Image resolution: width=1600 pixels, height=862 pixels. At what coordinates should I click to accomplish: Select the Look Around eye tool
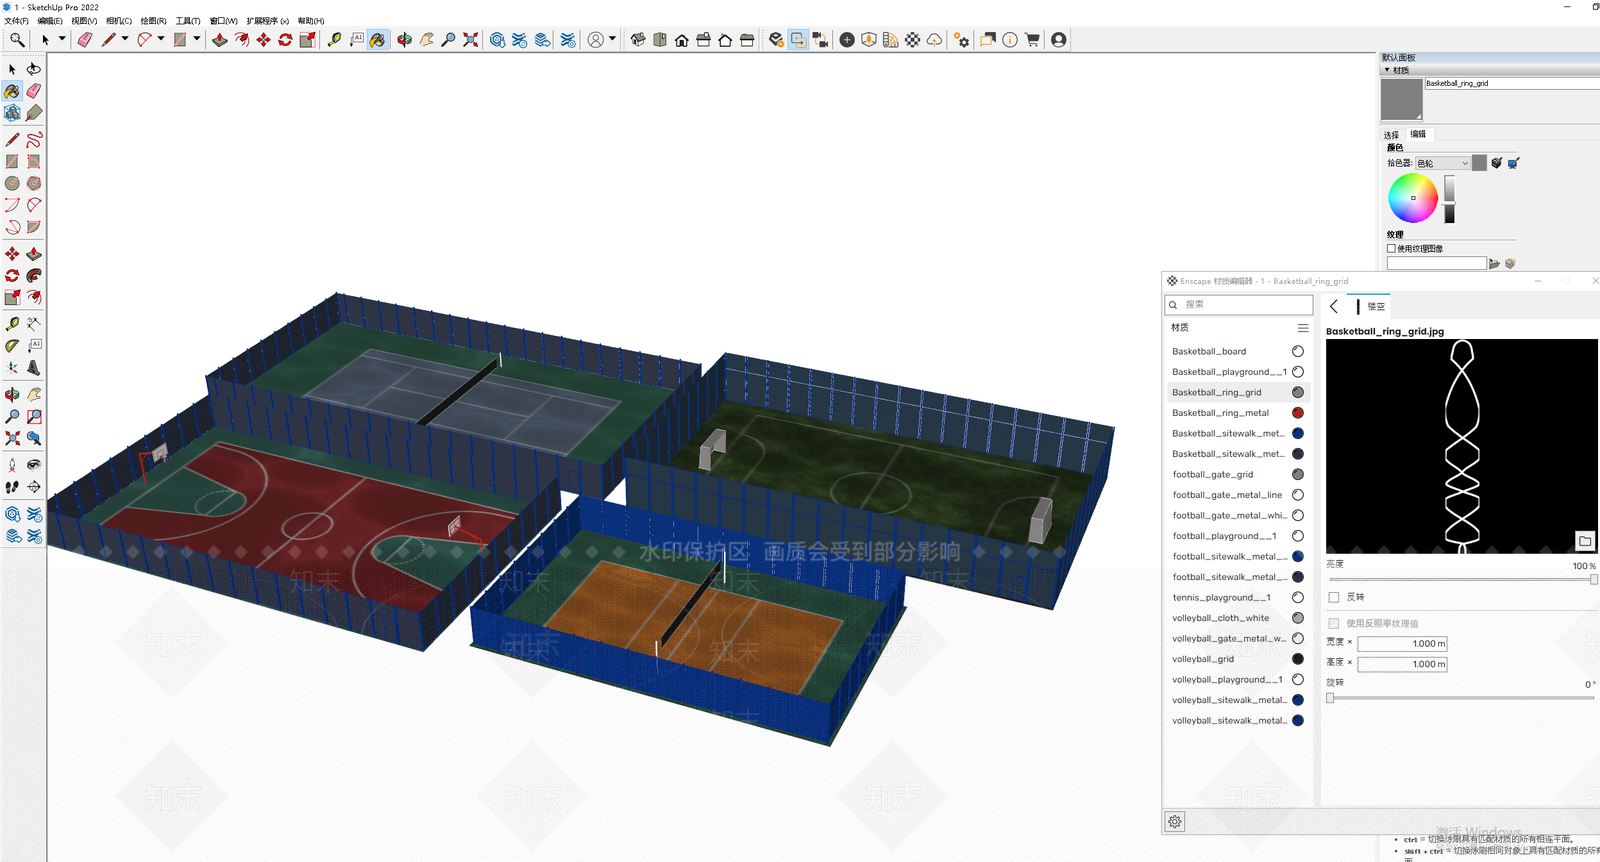coord(34,465)
